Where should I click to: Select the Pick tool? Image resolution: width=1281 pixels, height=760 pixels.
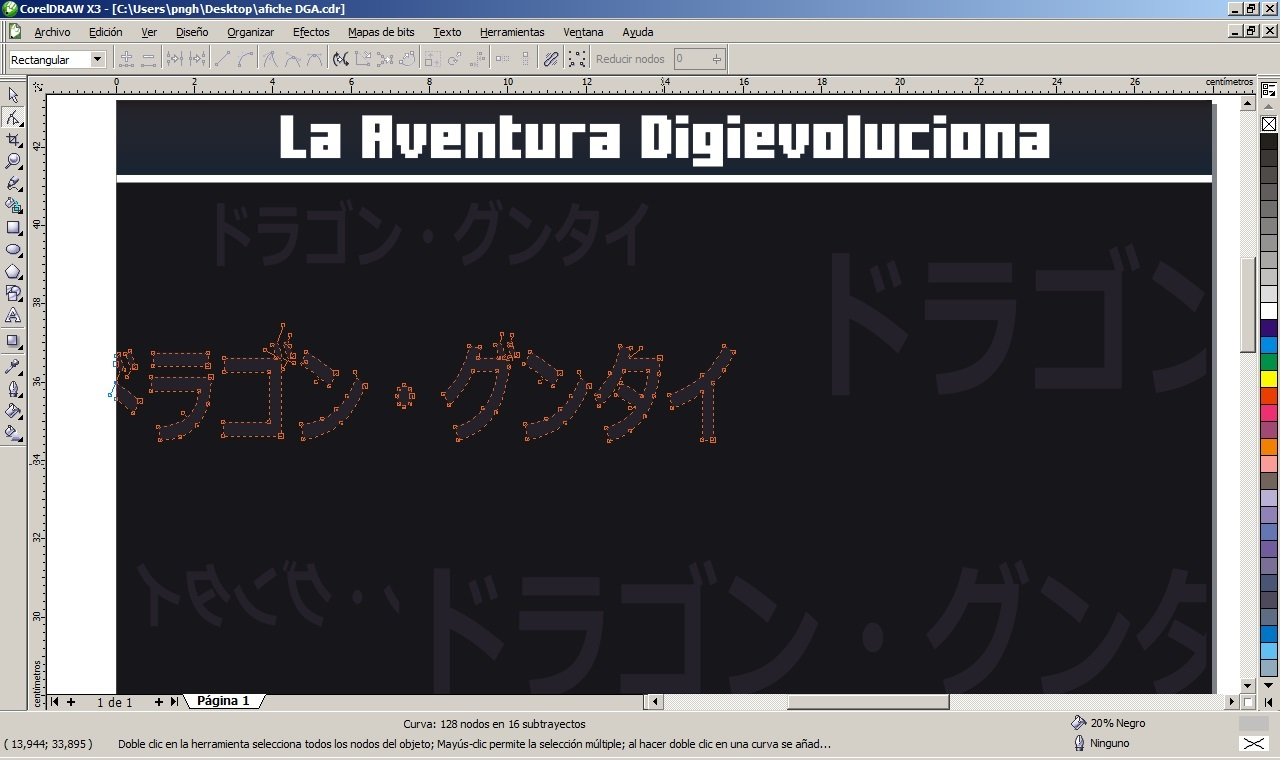[13, 95]
